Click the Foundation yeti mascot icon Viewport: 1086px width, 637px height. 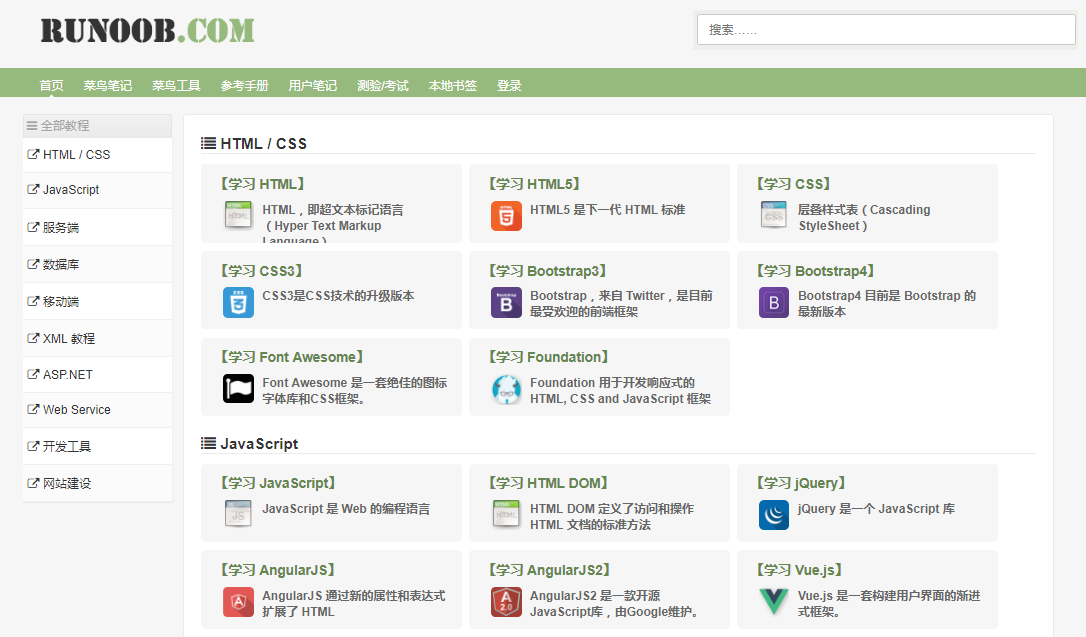click(506, 389)
